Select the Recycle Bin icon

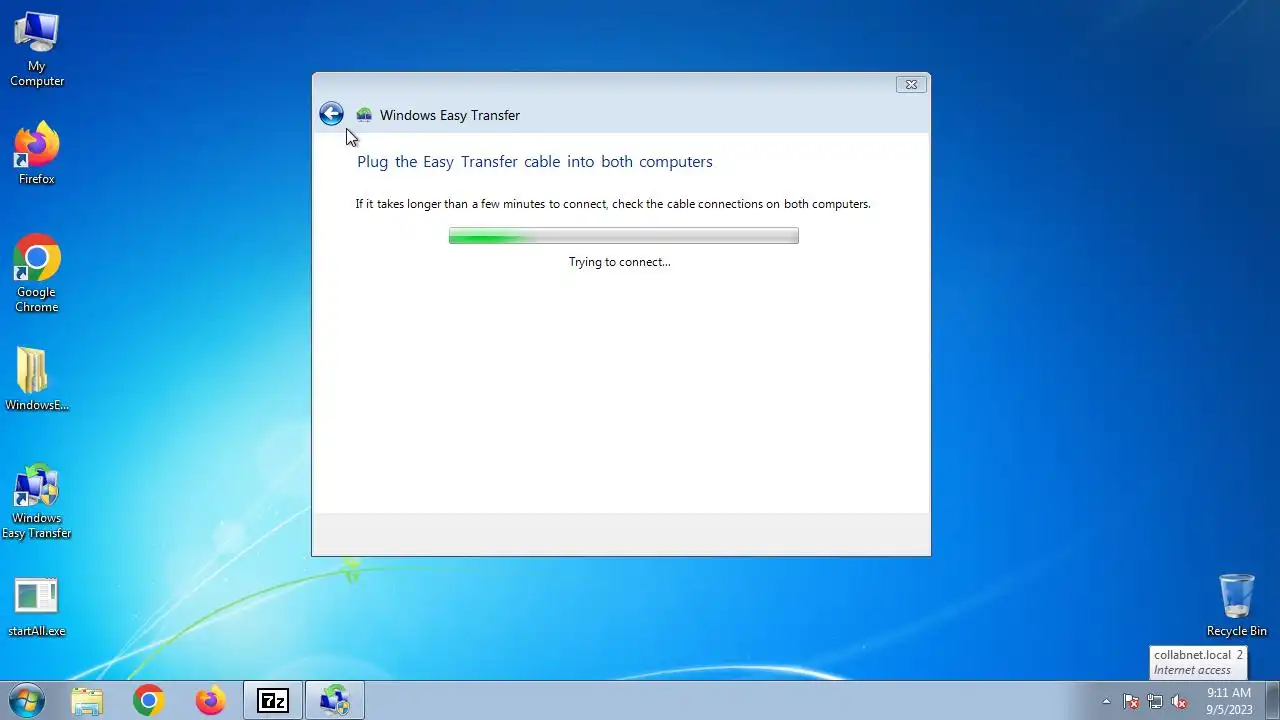click(1237, 605)
